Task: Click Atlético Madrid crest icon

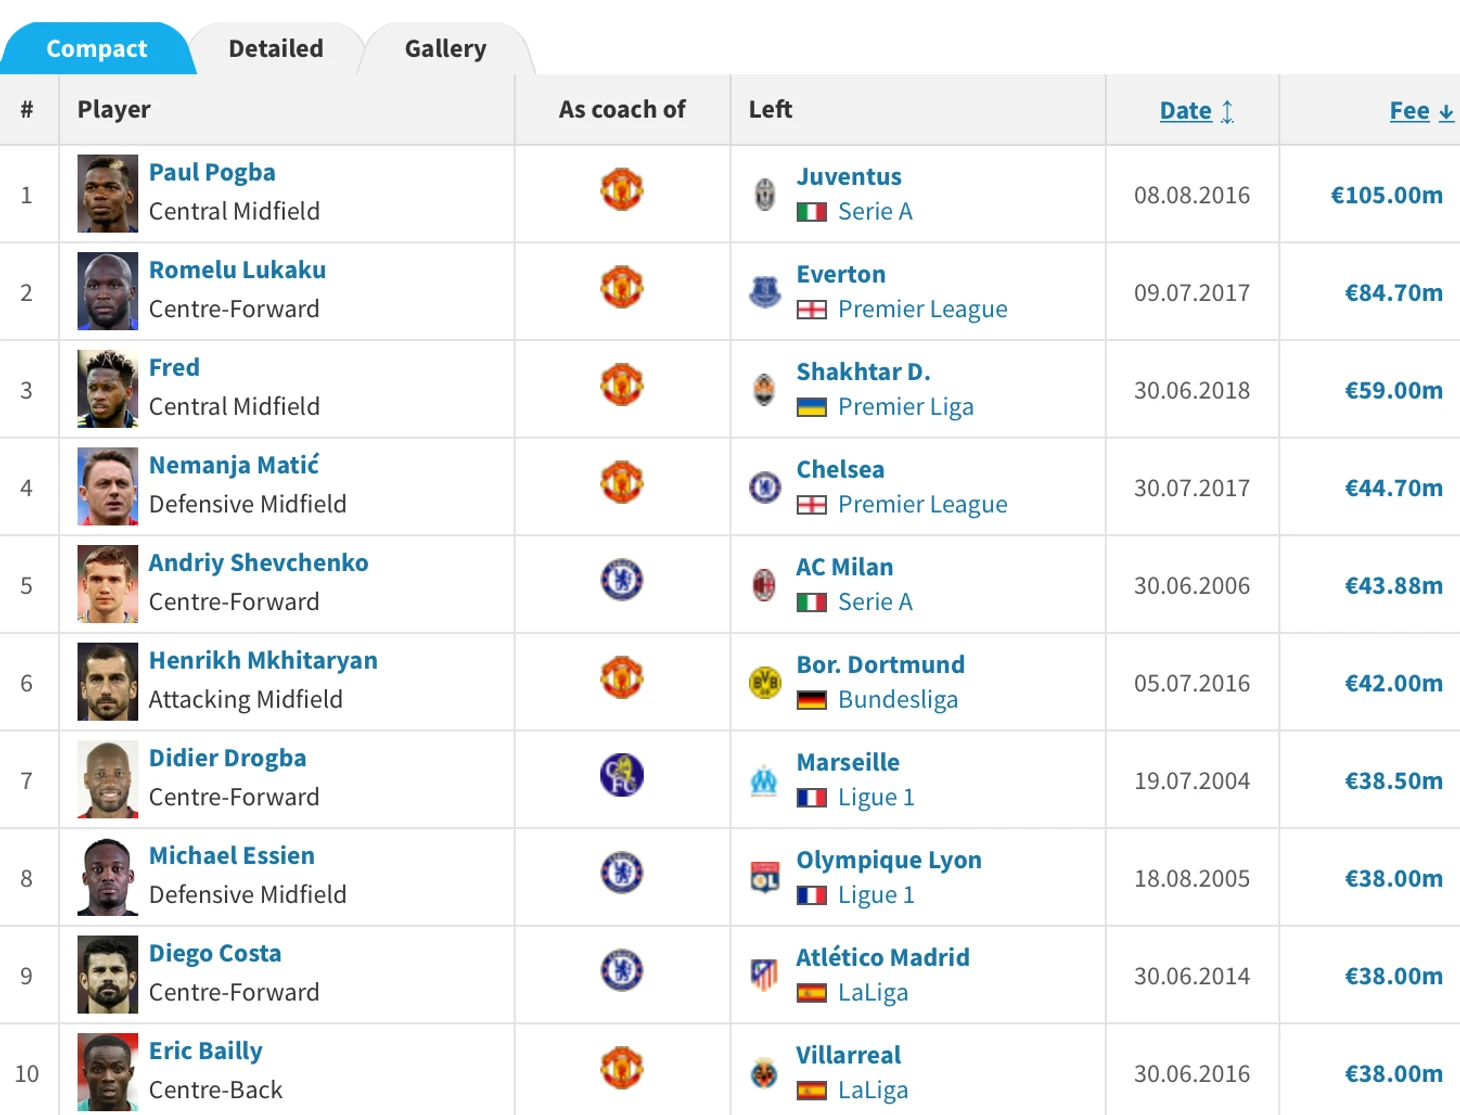Action: [x=765, y=975]
